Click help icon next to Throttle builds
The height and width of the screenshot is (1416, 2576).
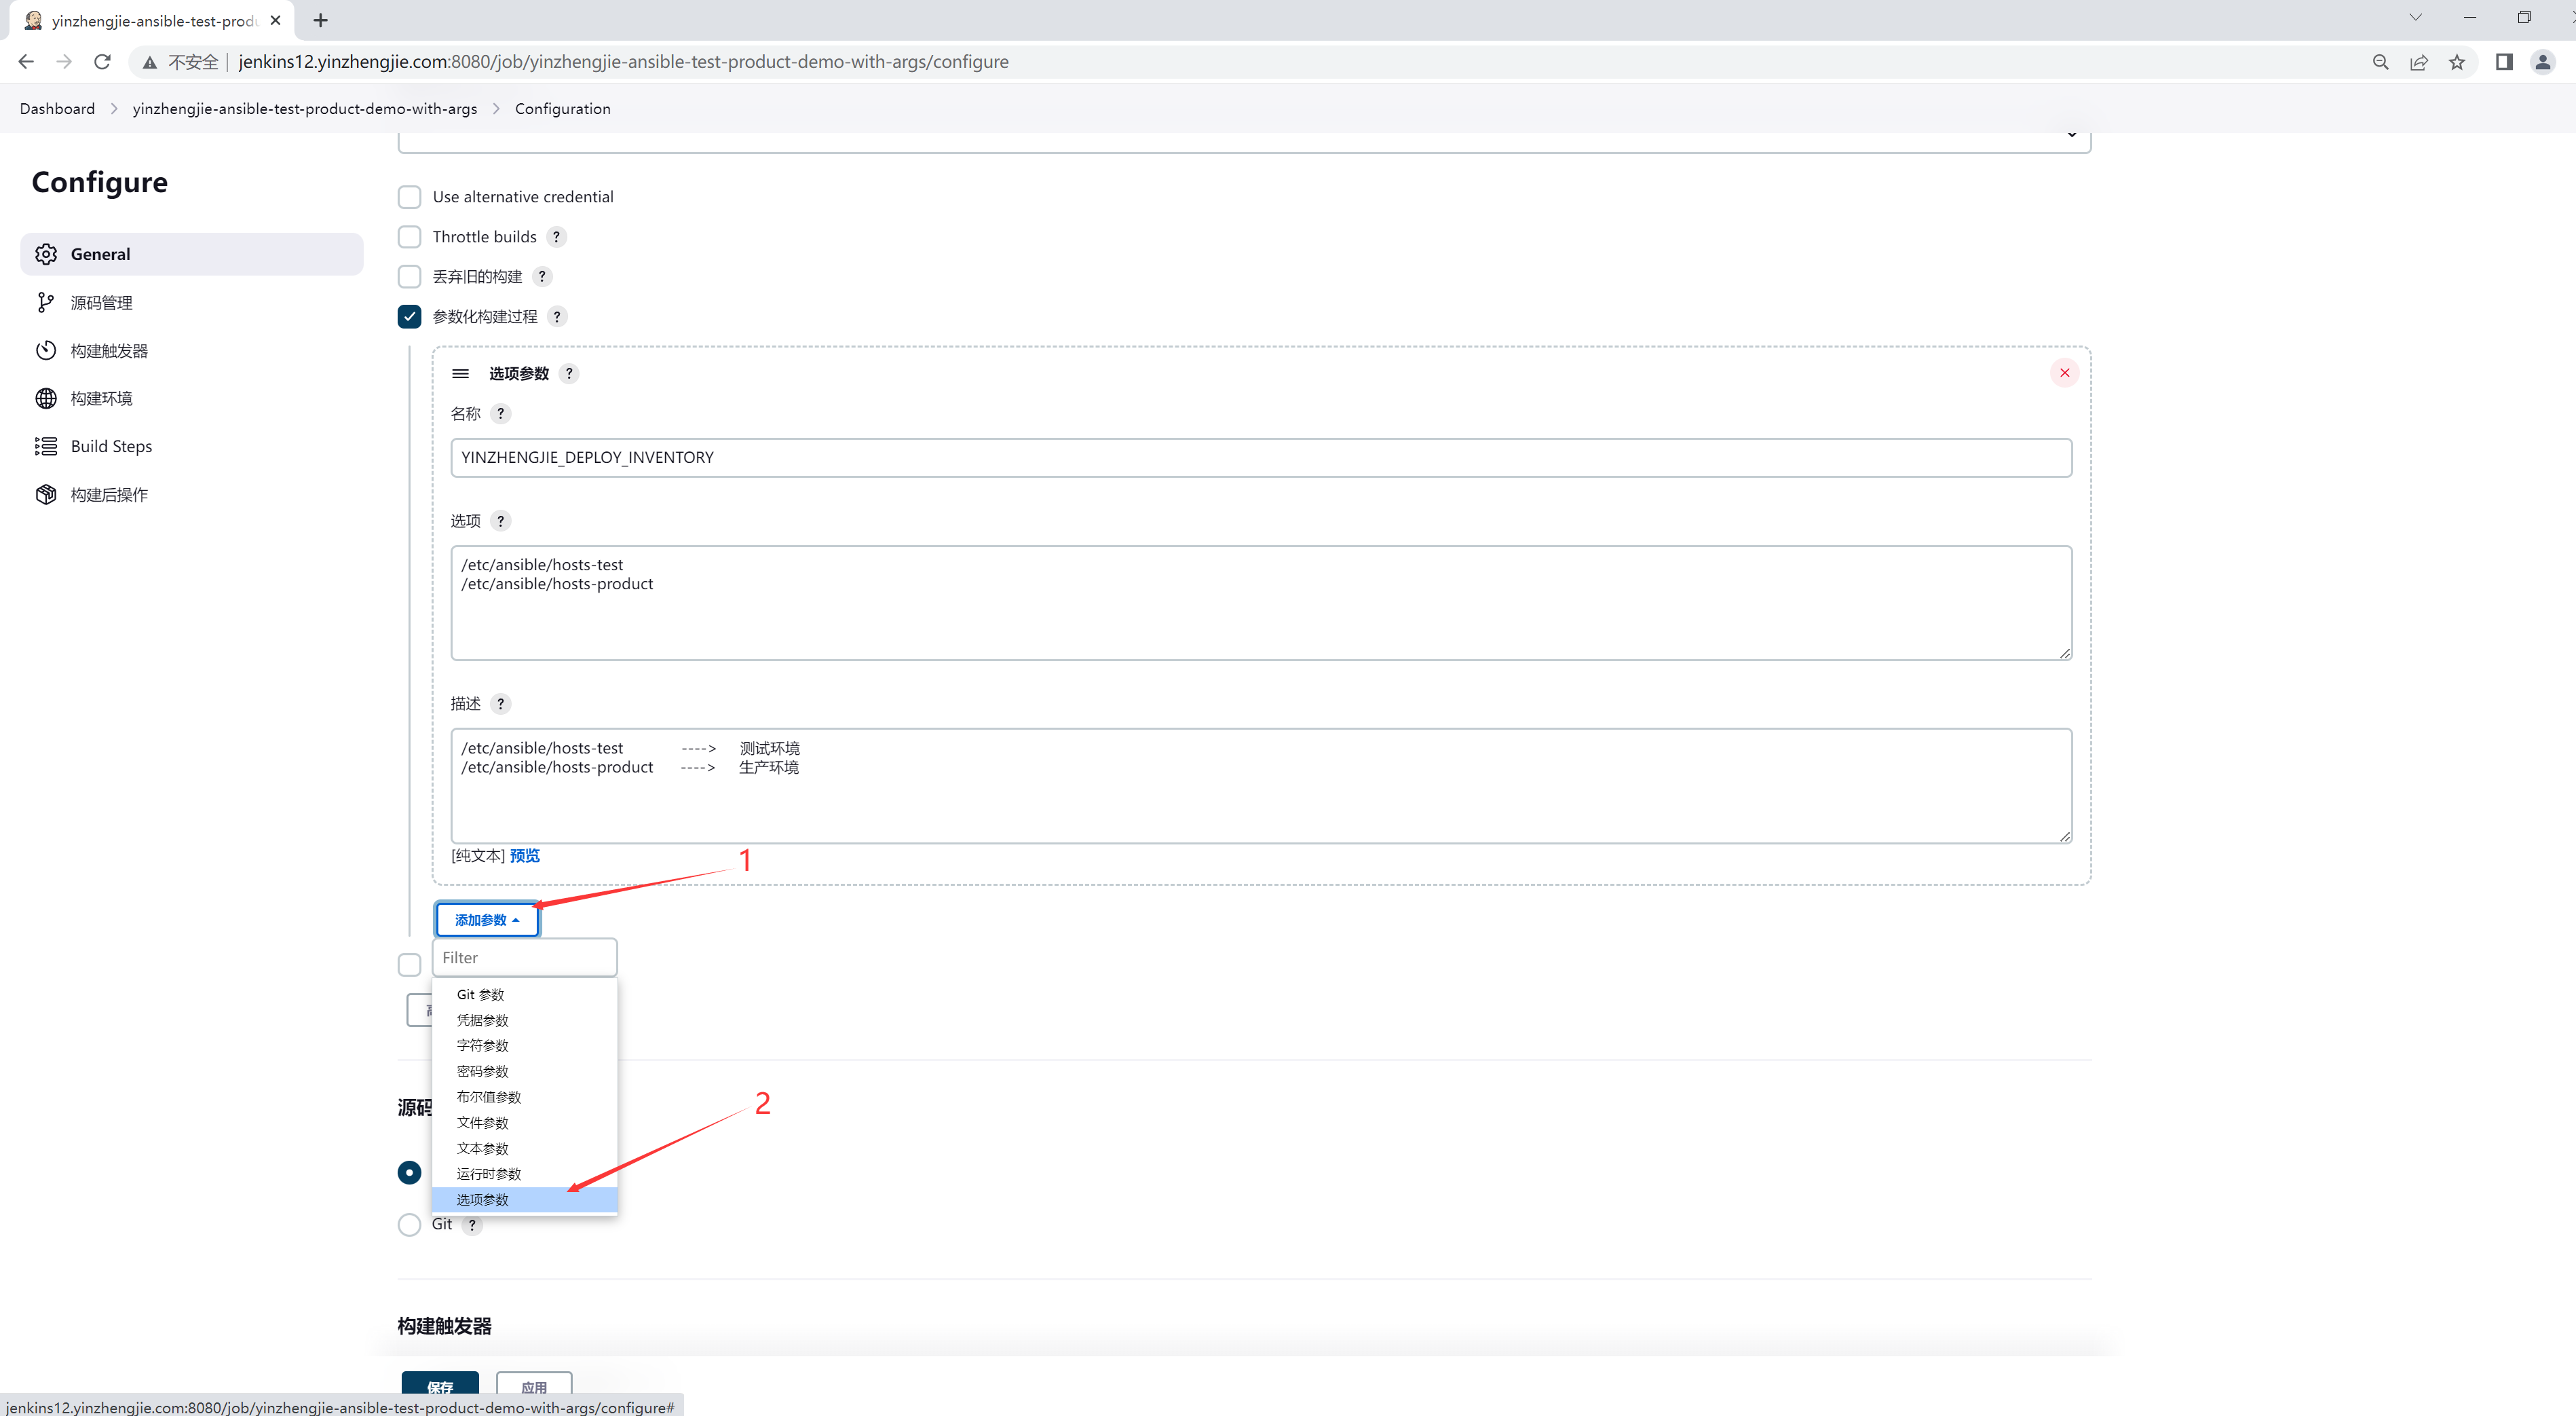(x=557, y=237)
